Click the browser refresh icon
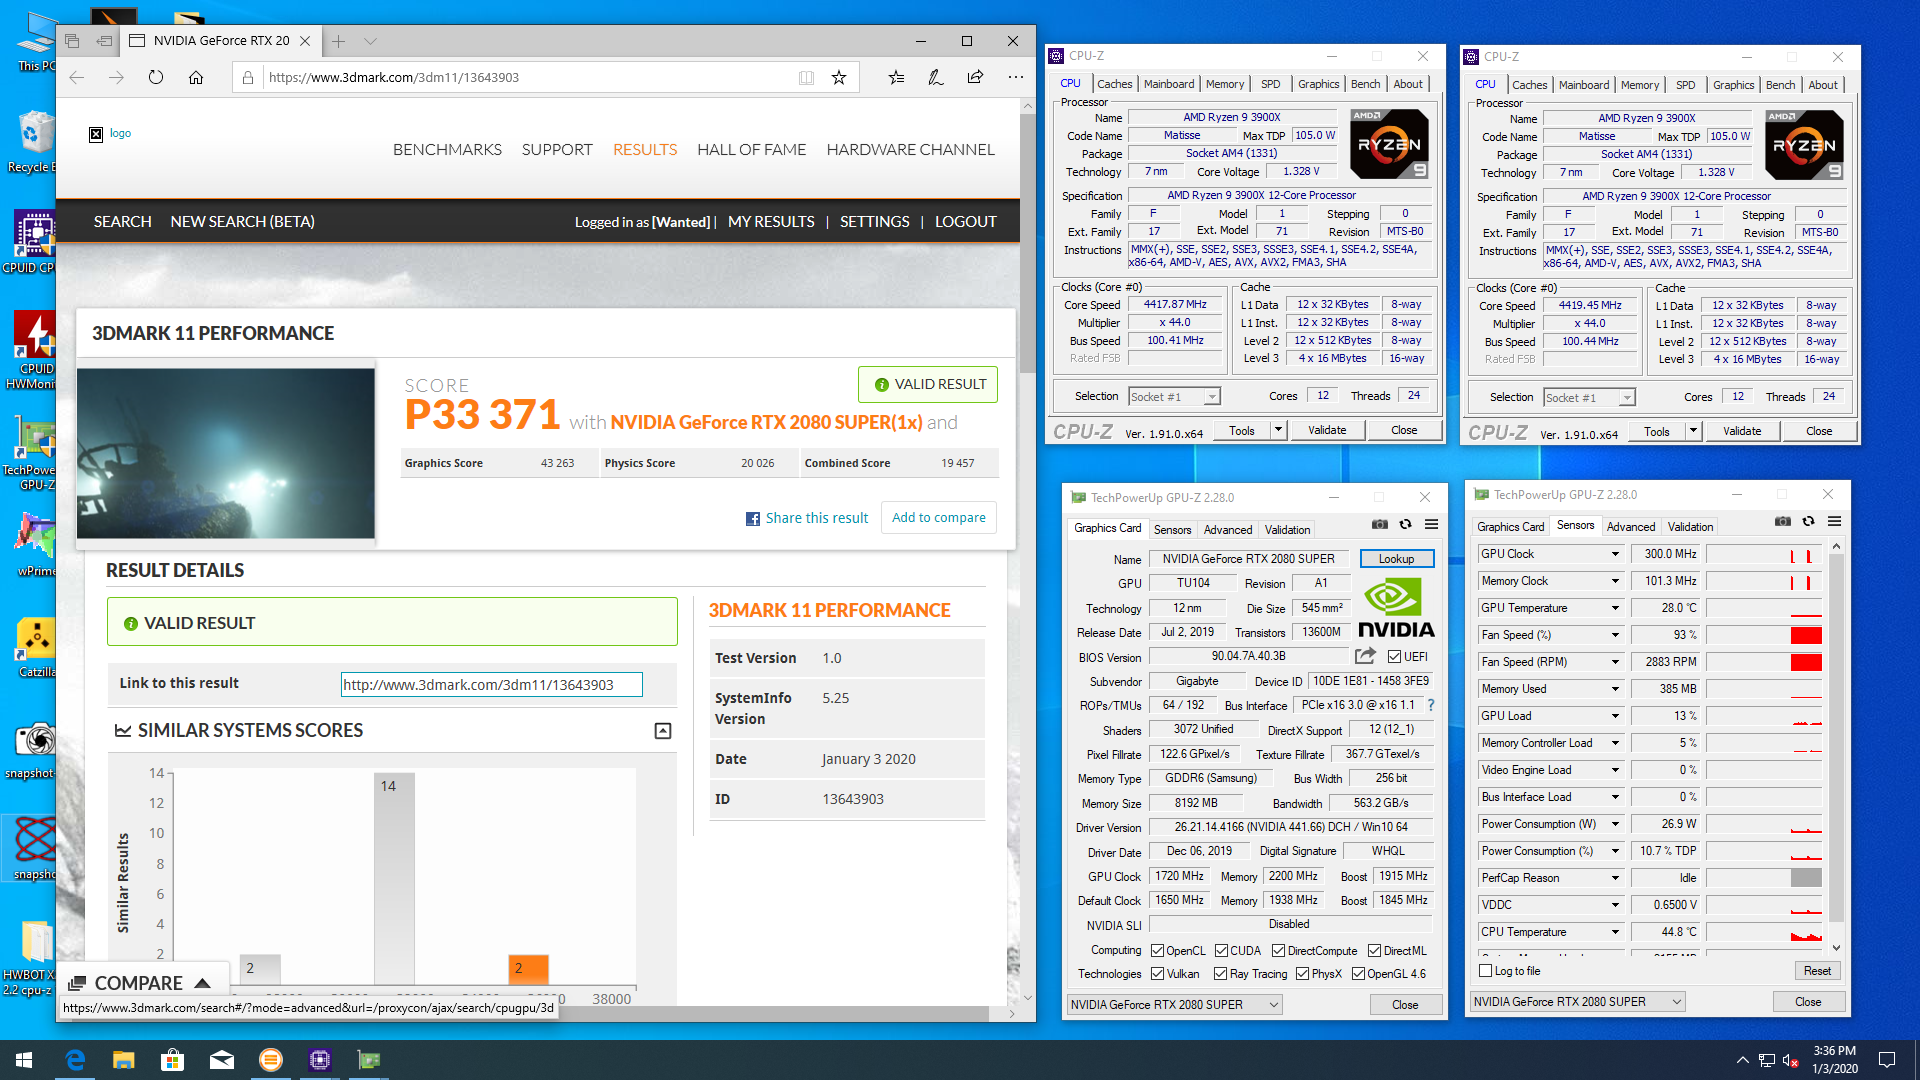The width and height of the screenshot is (1920, 1080). click(x=156, y=77)
